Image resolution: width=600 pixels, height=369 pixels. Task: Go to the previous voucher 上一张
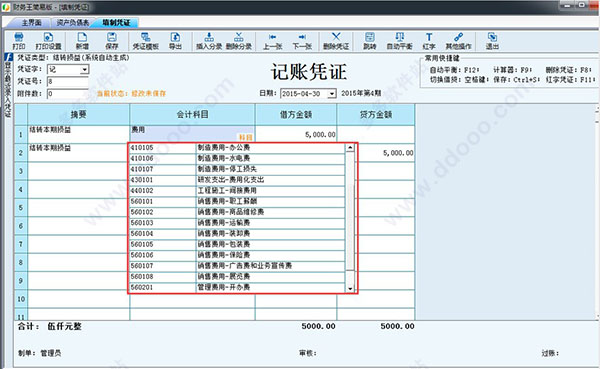(272, 41)
